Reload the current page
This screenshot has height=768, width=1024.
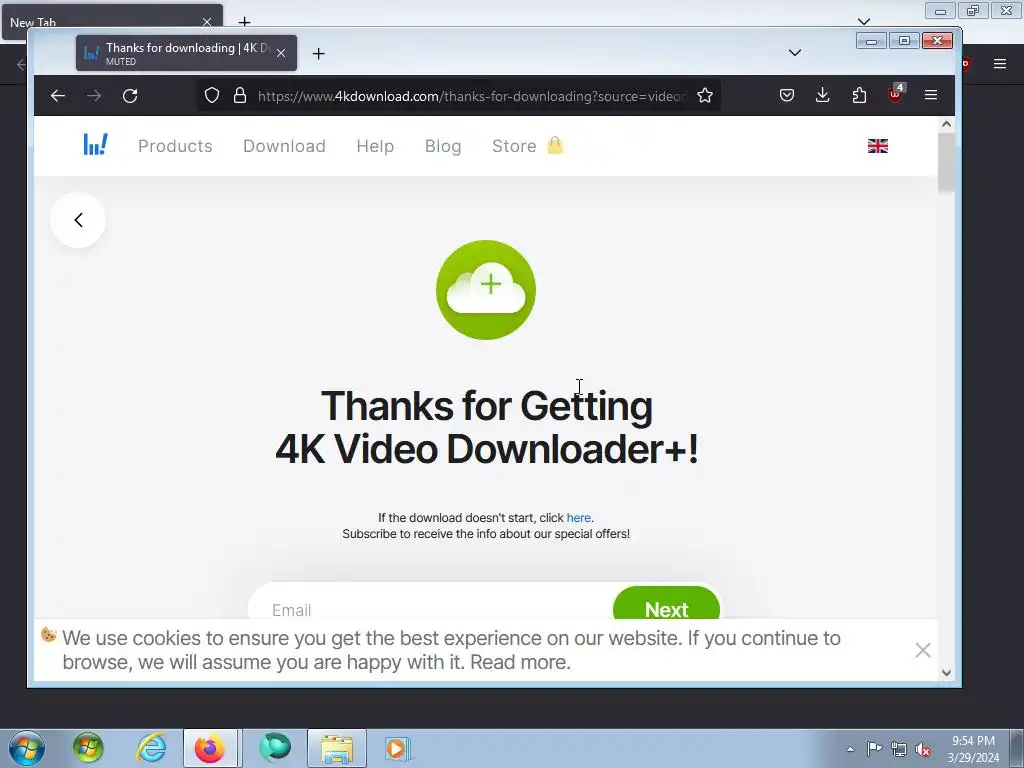tap(130, 96)
